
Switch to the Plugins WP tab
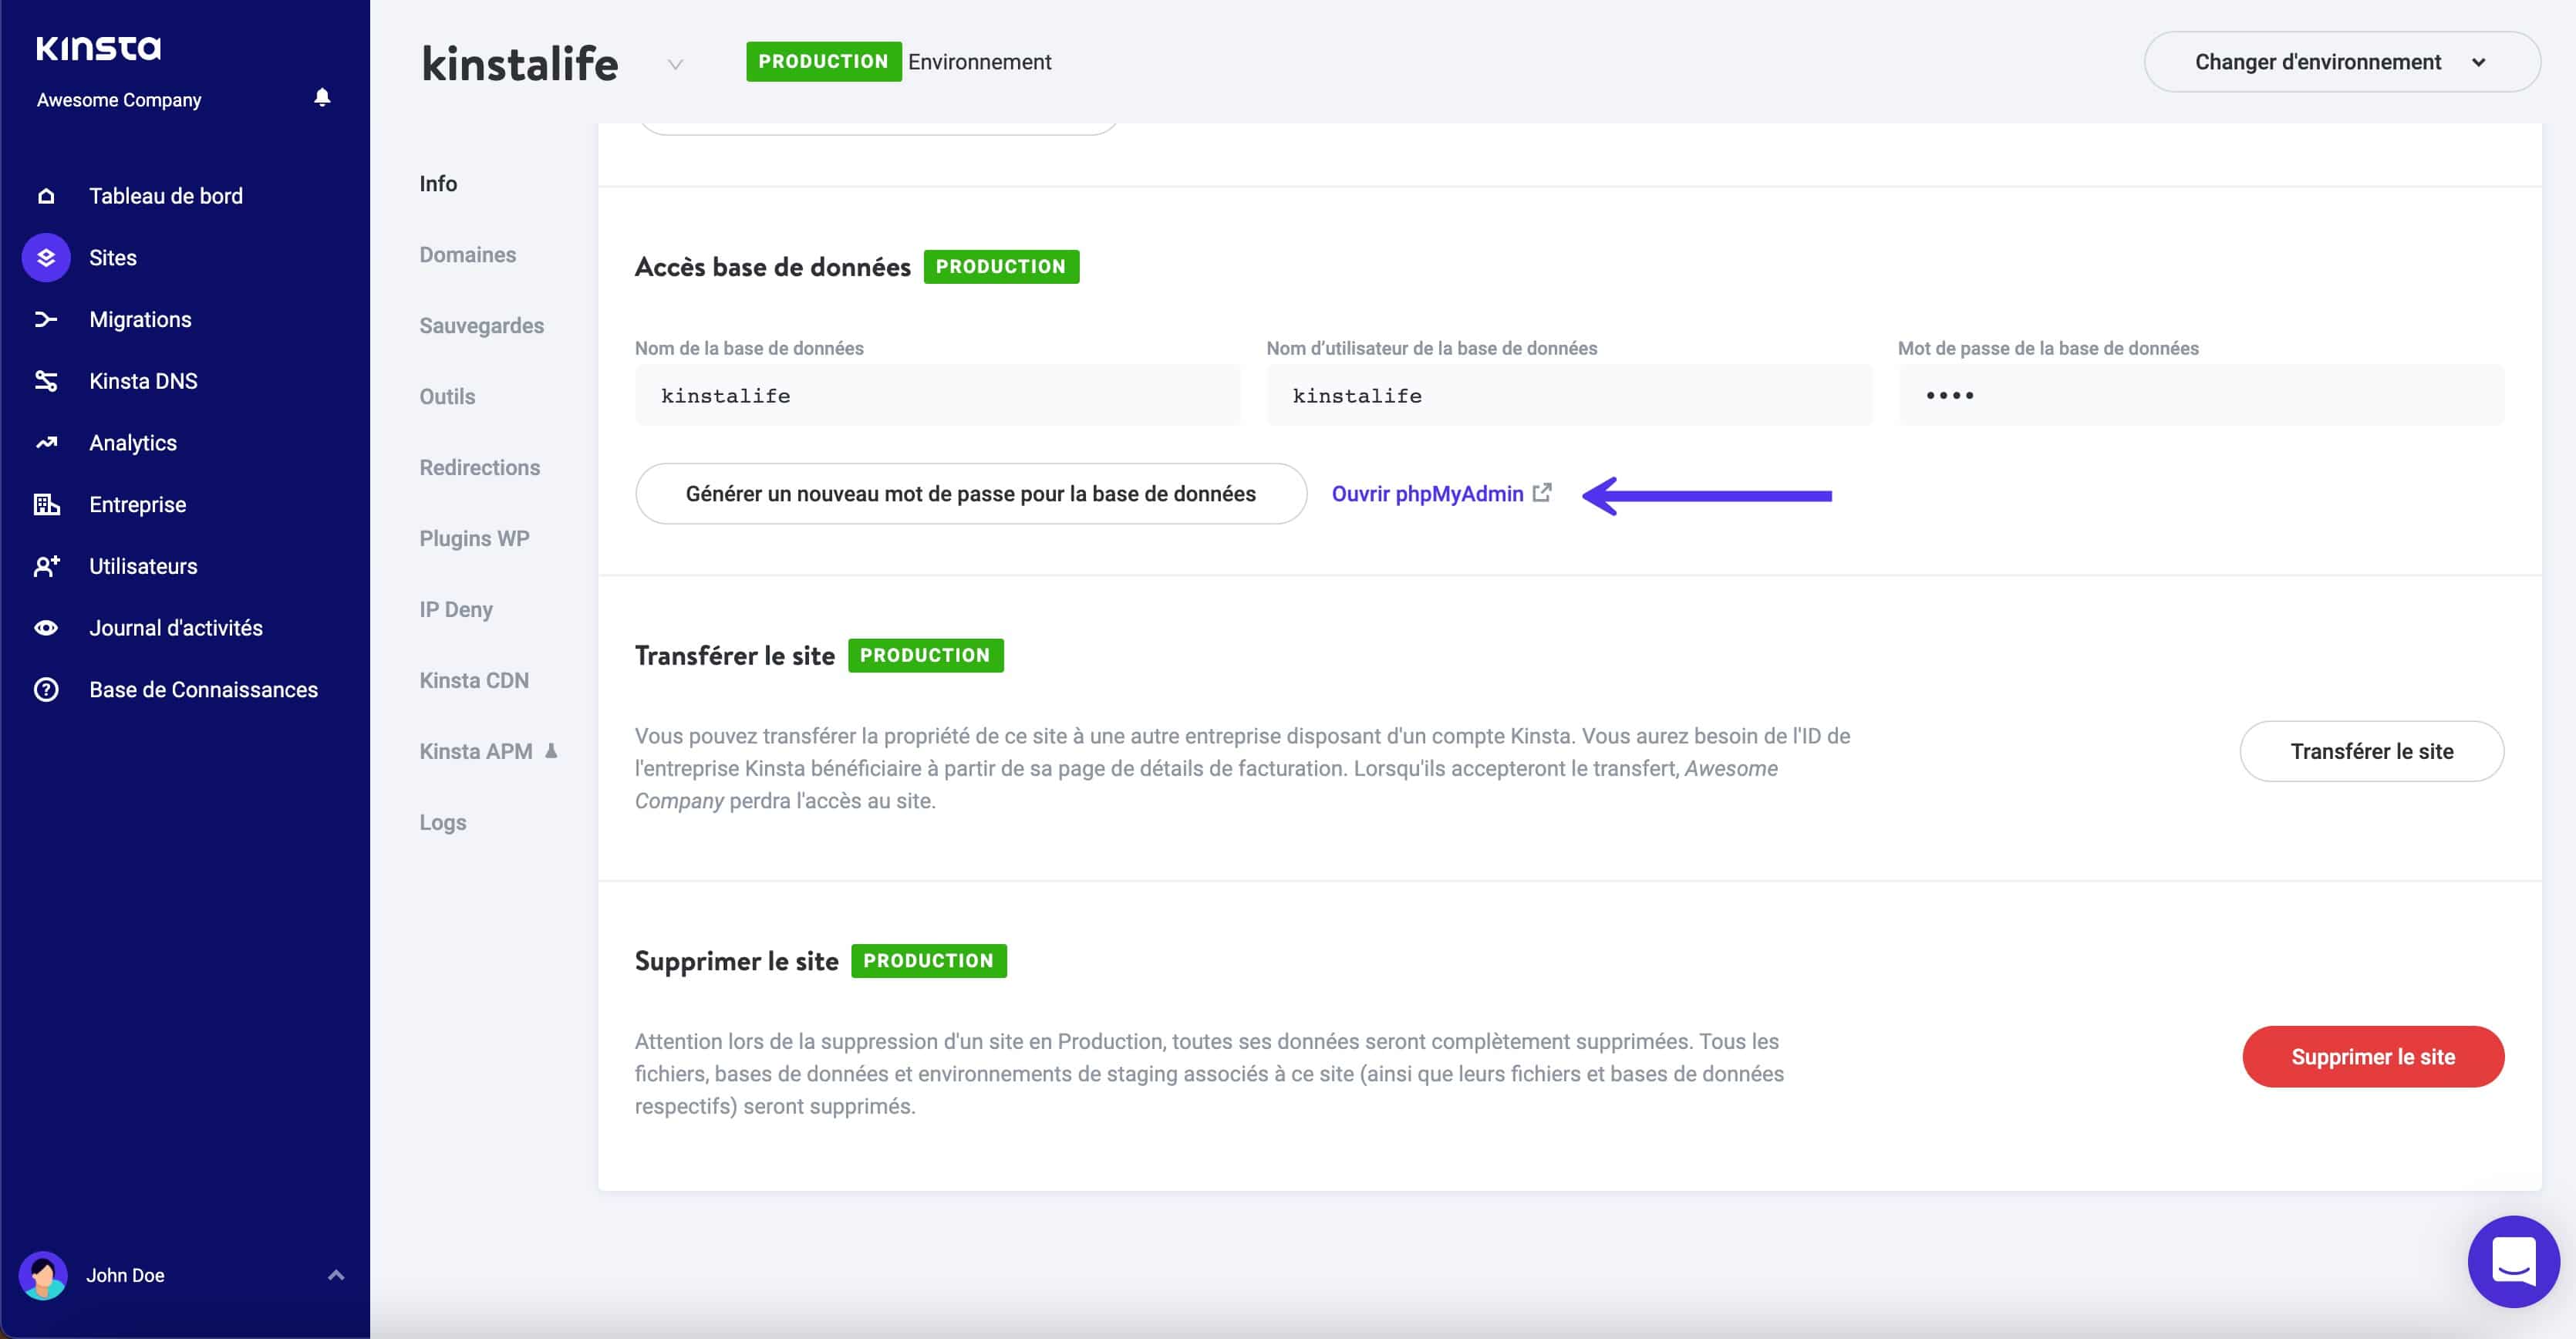tap(474, 539)
